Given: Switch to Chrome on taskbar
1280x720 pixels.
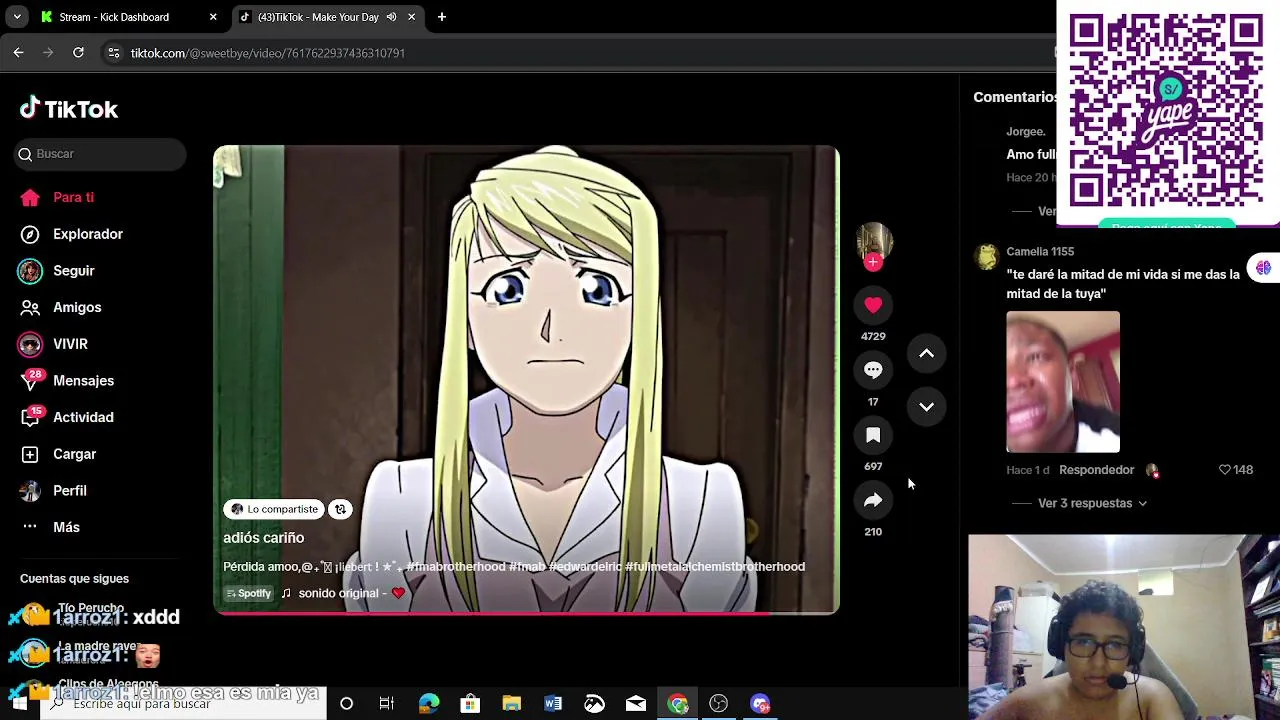Looking at the screenshot, I should point(678,704).
